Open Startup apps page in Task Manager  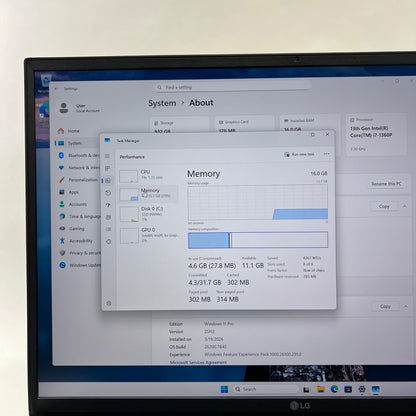(108, 205)
